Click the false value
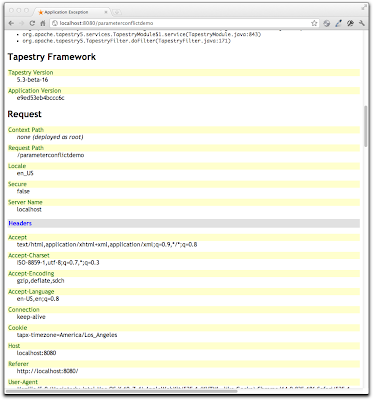Viewport: 373px width, 400px height. point(23,191)
